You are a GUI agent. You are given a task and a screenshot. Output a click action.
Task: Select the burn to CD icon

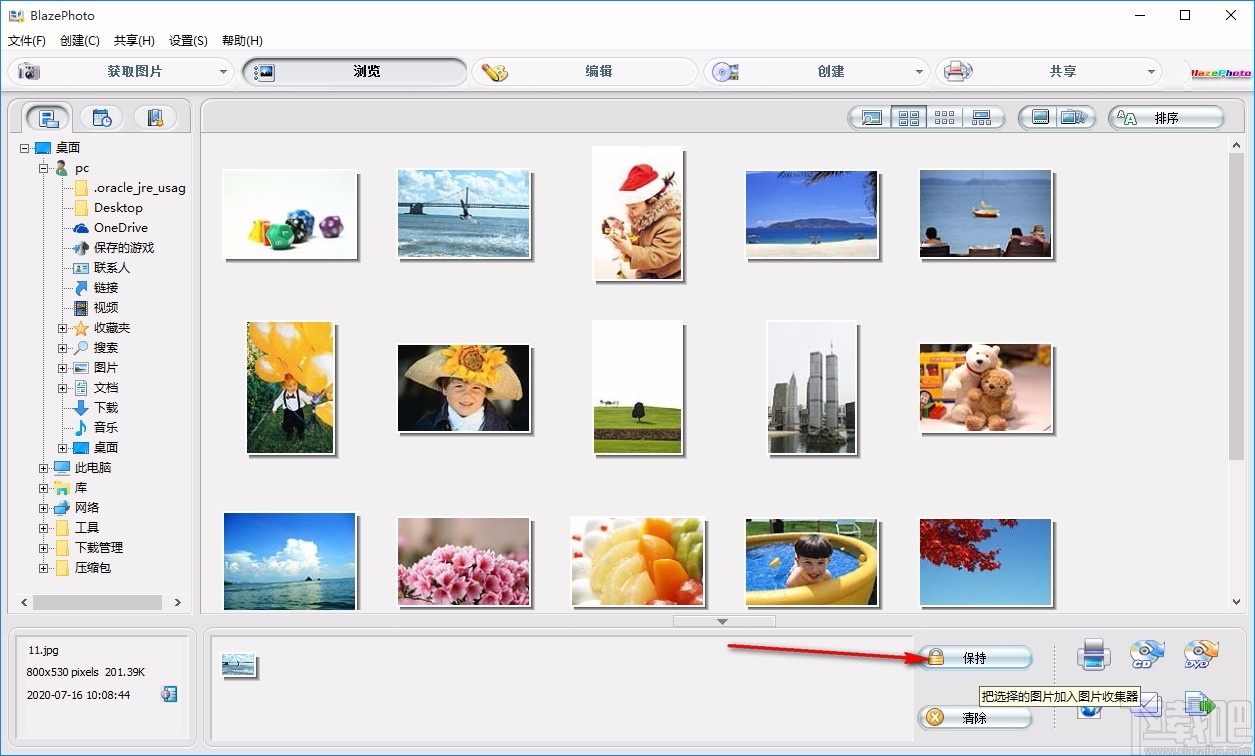tap(1147, 654)
